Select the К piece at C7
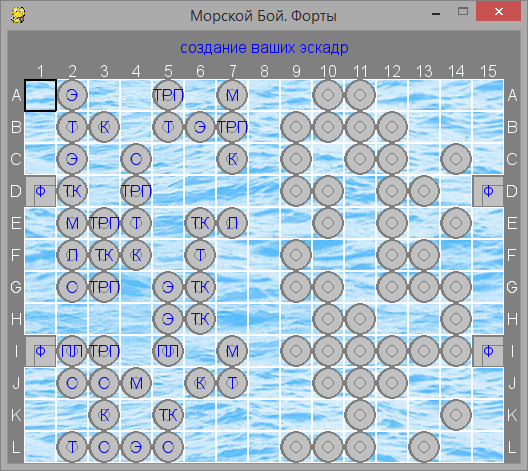Screen dimensions: 528x471 point(232,159)
